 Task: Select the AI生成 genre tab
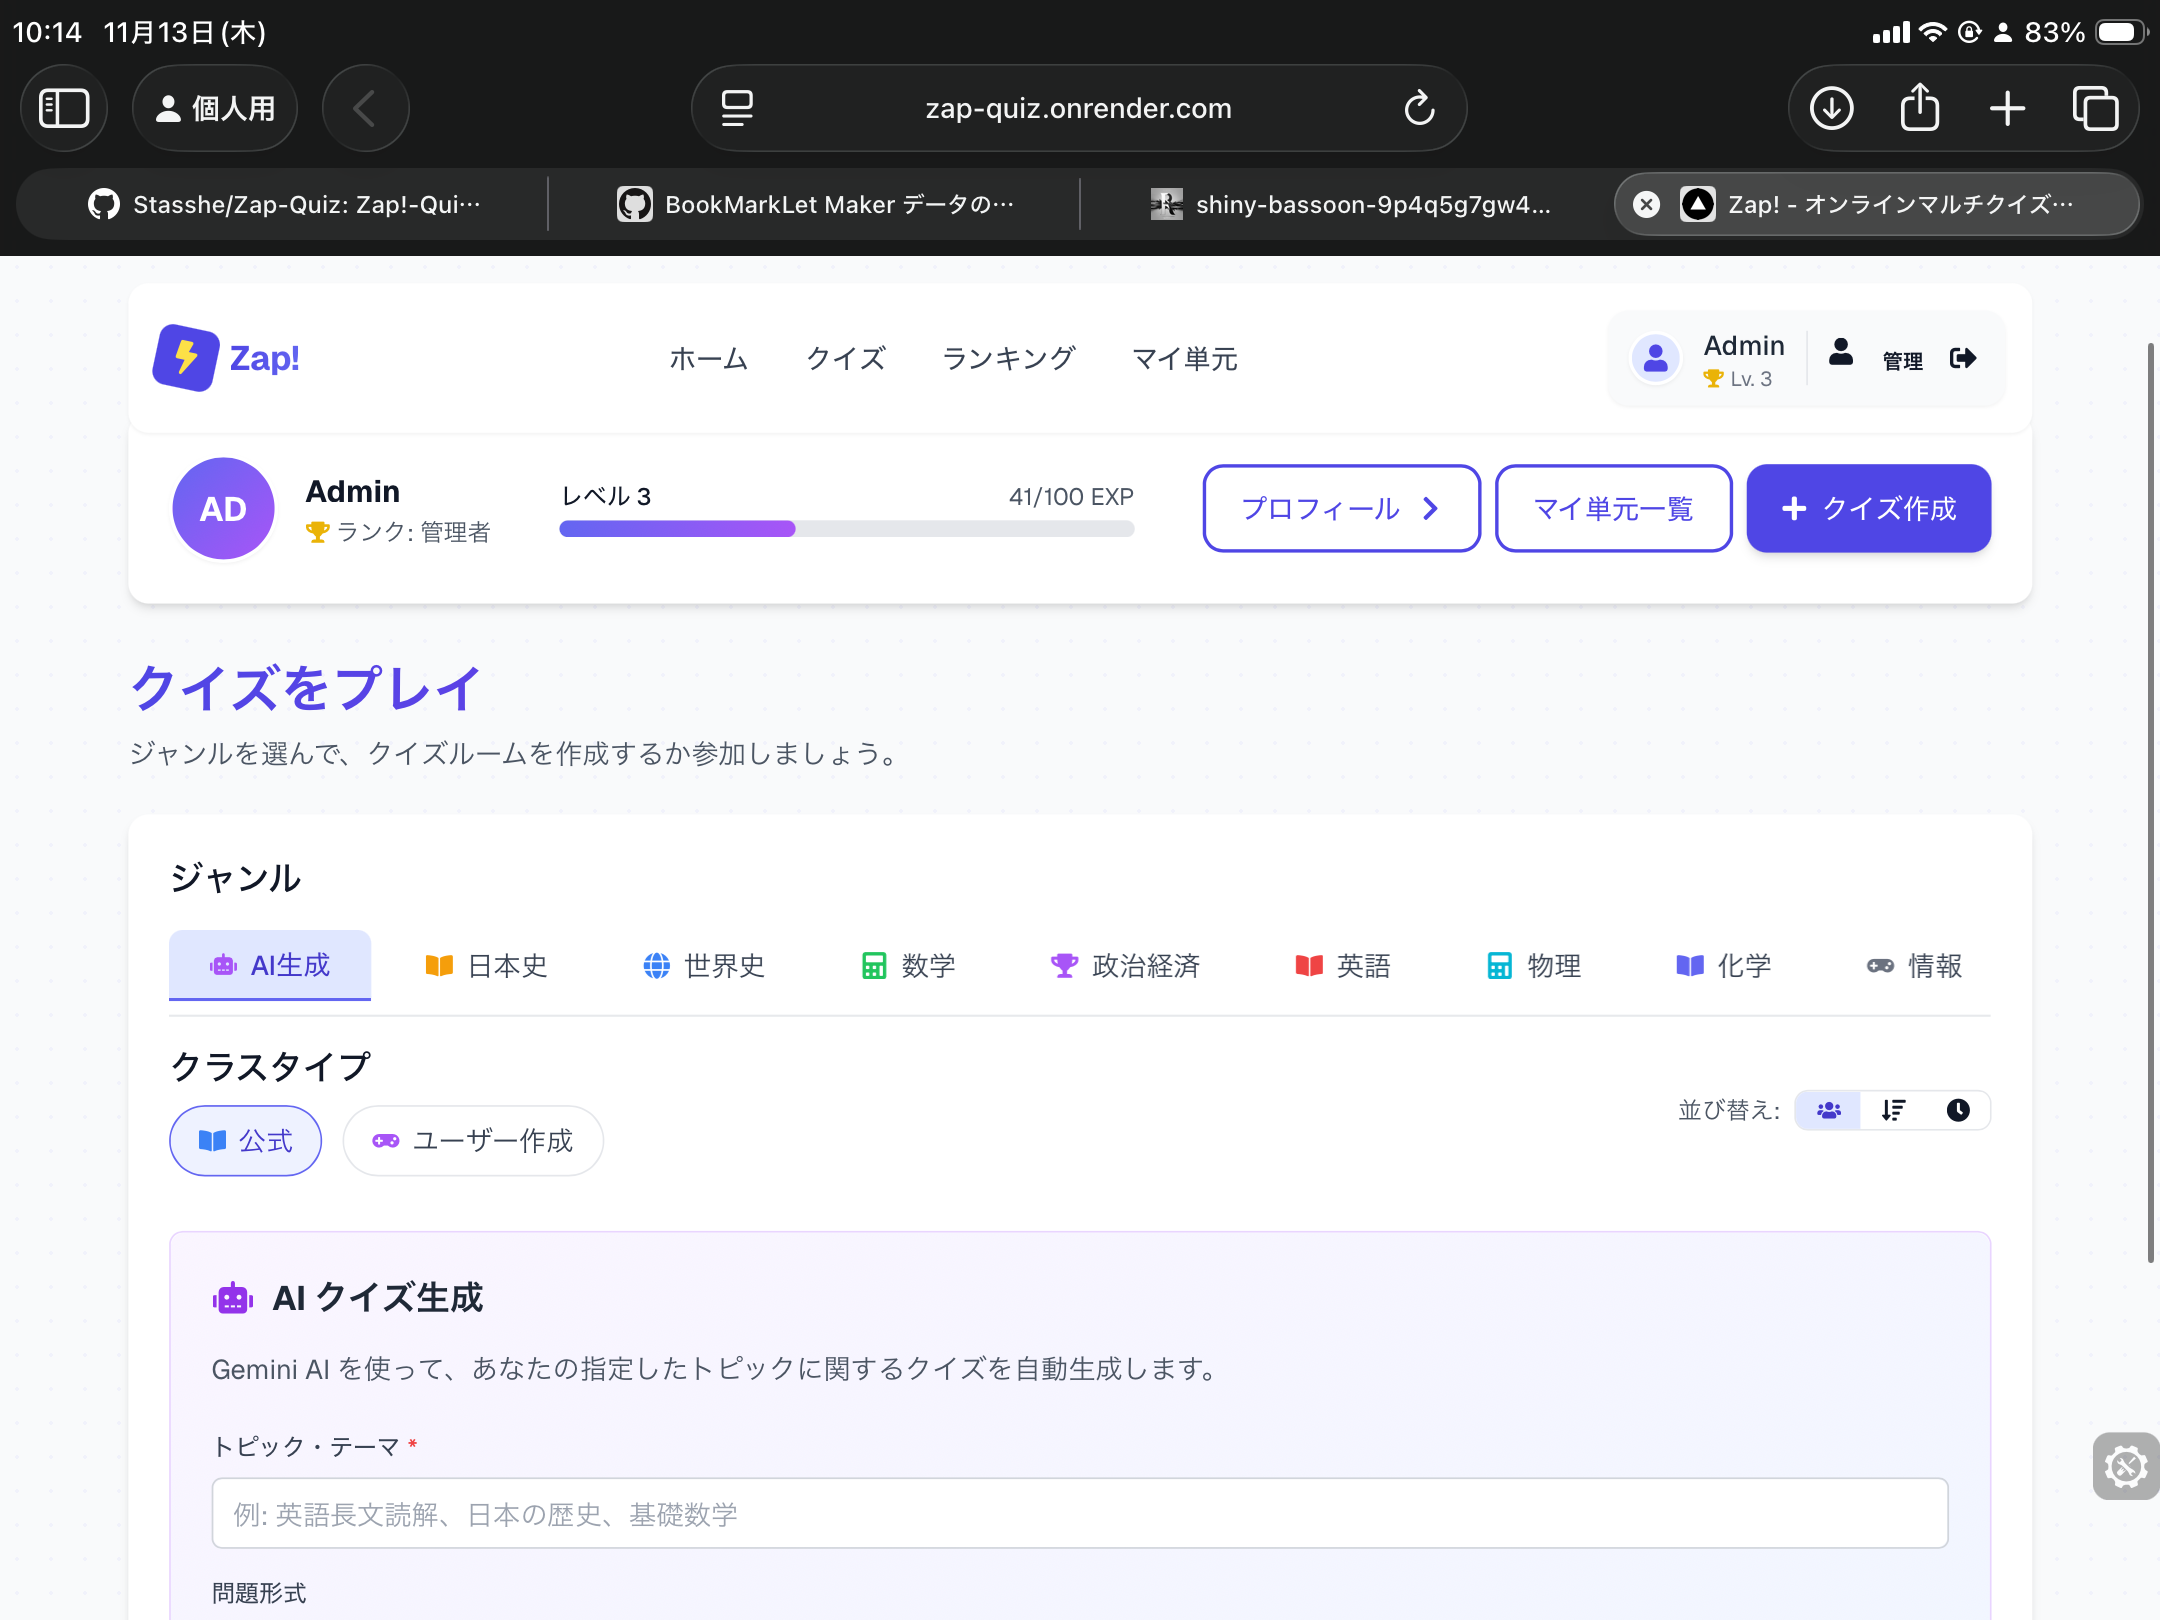[270, 965]
